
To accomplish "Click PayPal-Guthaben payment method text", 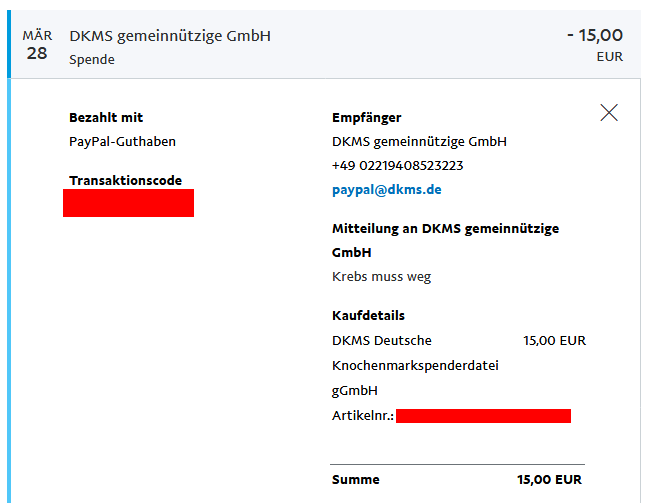I will (122, 142).
